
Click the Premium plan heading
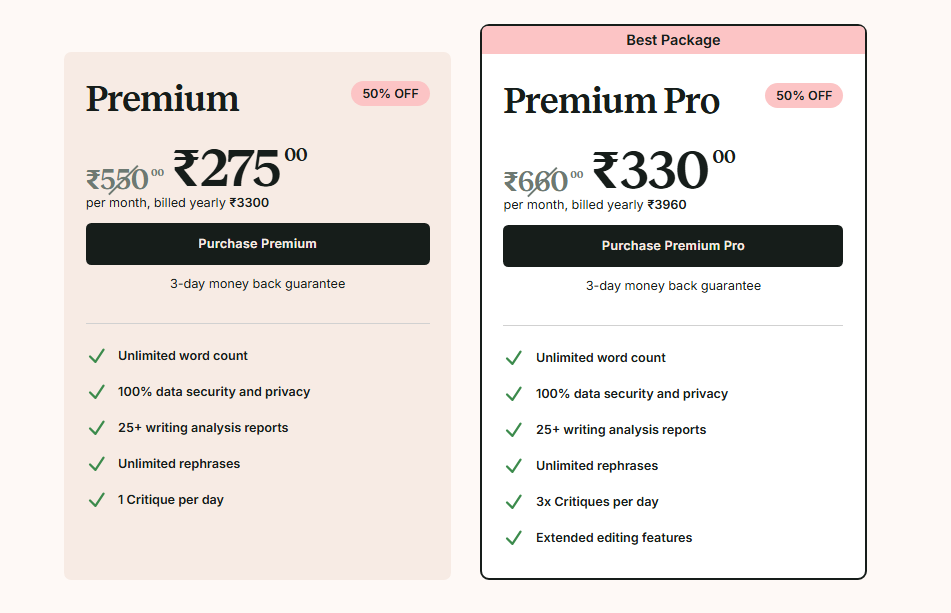tap(162, 99)
